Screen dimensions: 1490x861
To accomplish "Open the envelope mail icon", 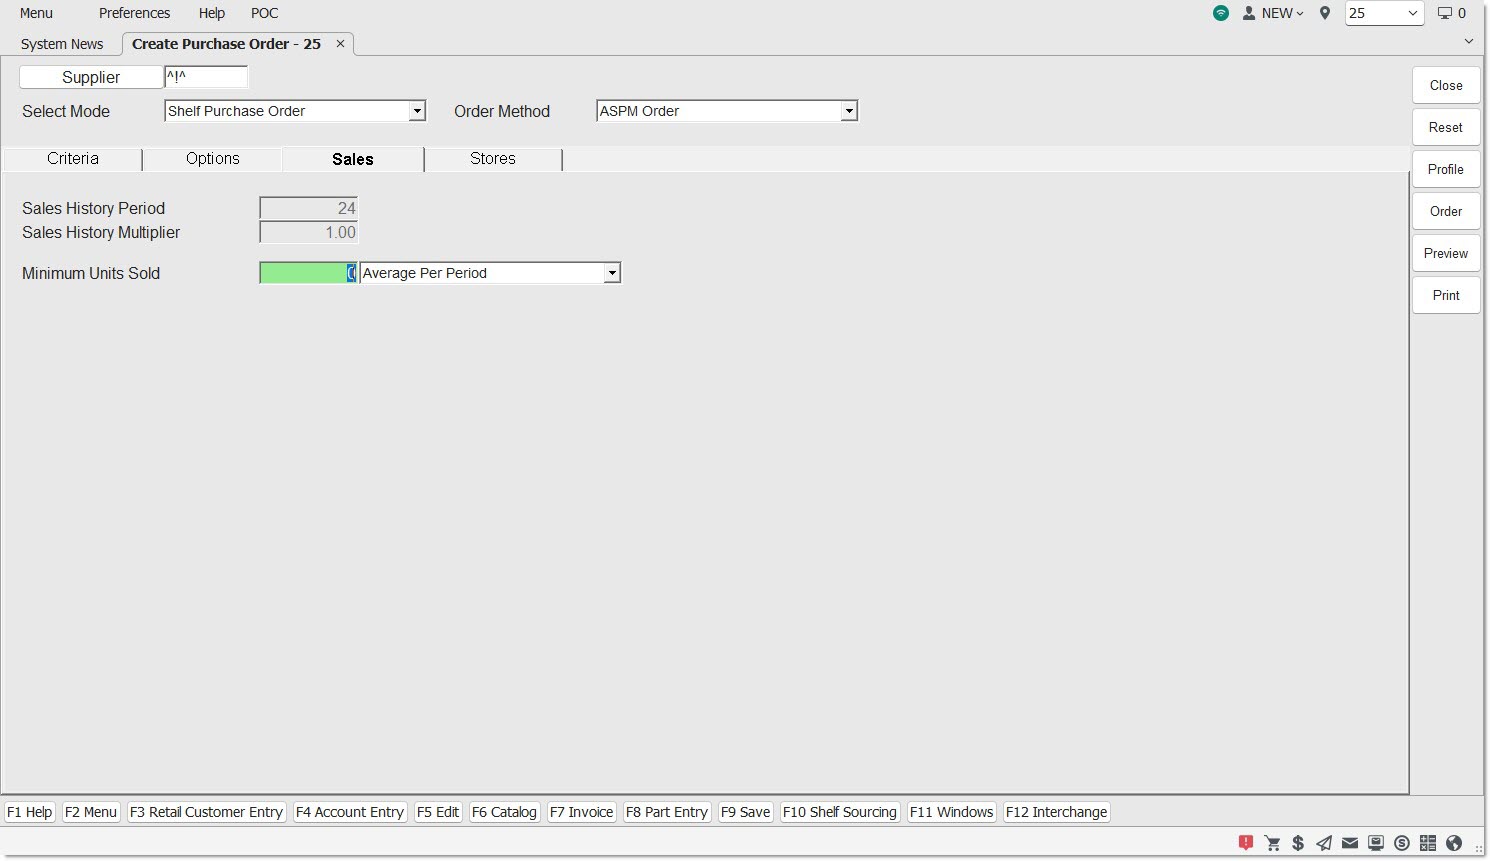I will 1350,843.
